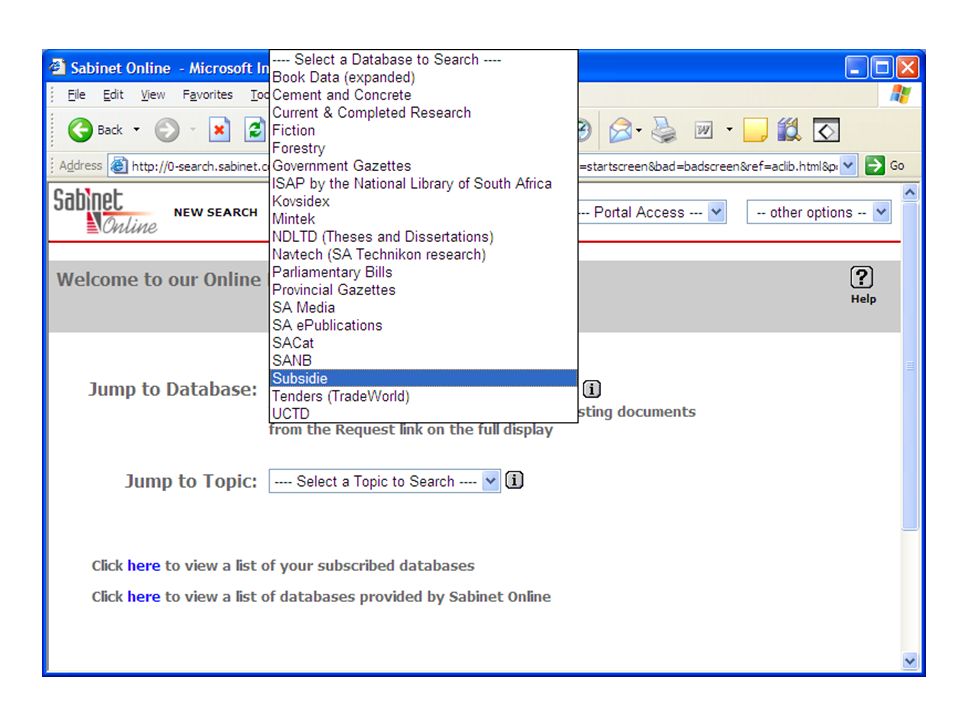
Task: Click the page scrollbar up arrow
Action: 910,193
